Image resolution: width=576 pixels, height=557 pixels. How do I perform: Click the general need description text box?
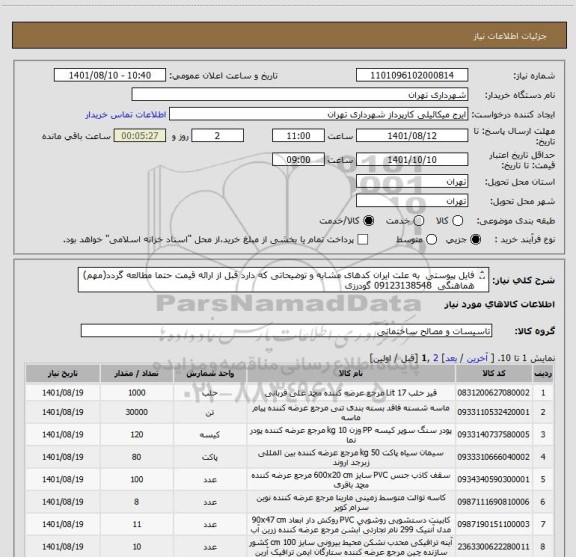(x=283, y=280)
